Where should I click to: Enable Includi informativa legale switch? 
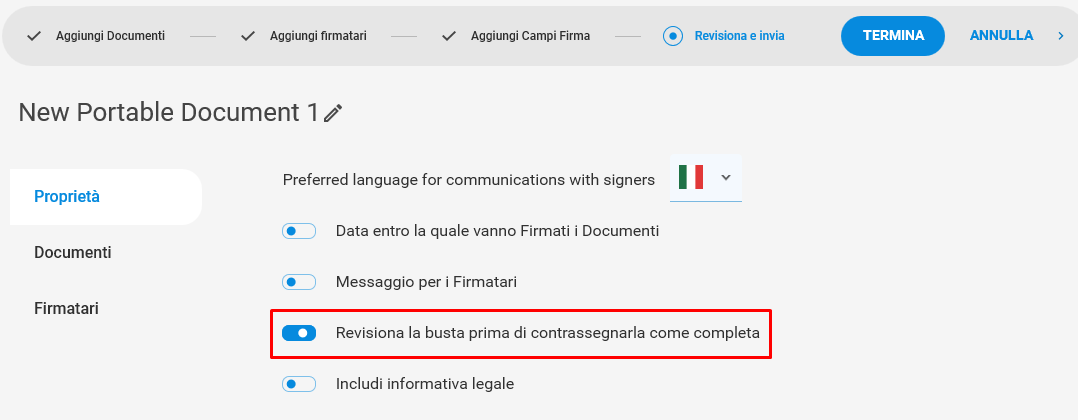coord(299,384)
